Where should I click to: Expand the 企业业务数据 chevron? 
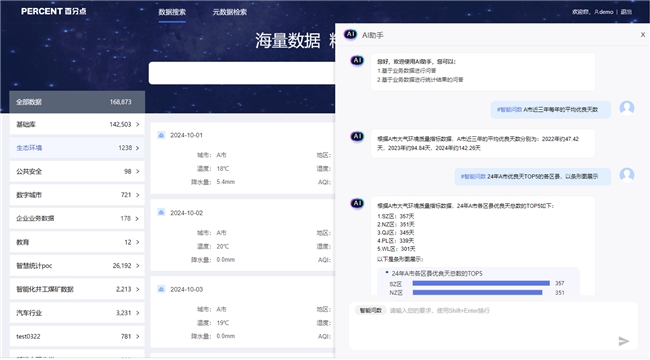point(138,219)
